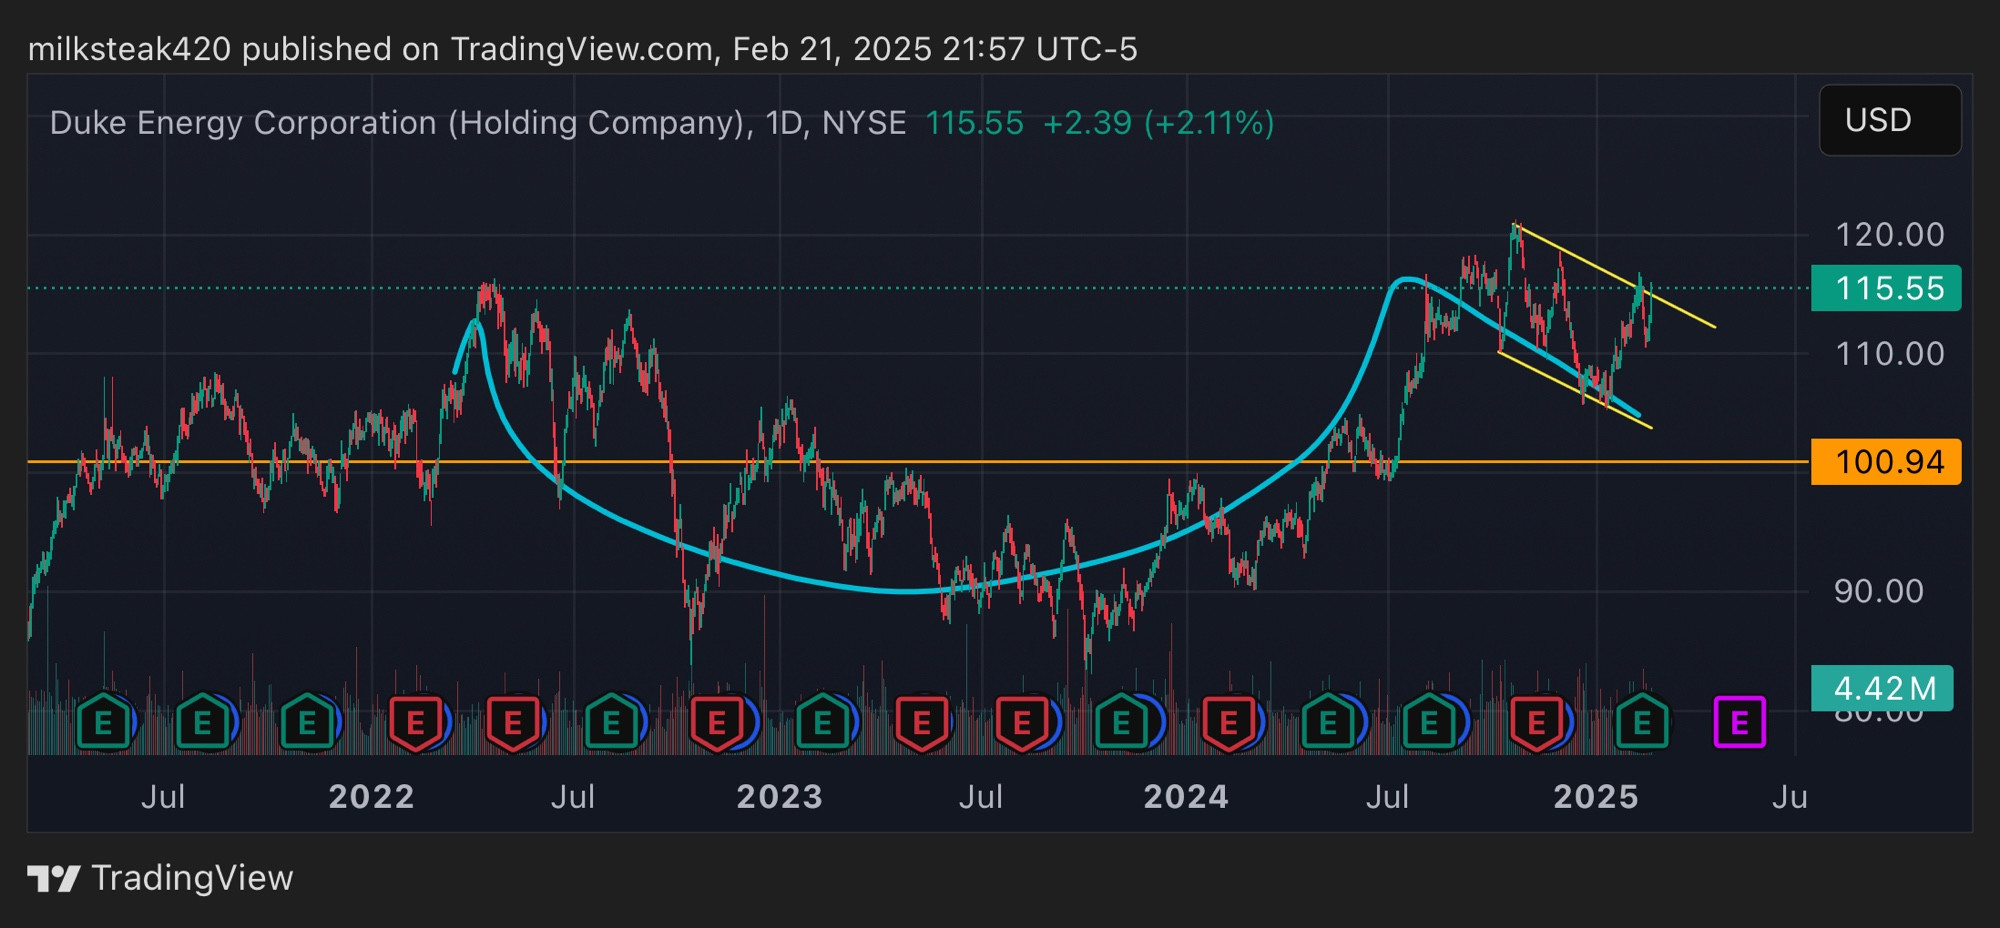Open the first green earnings marker of 2021
The image size is (2000, 928).
pos(103,722)
